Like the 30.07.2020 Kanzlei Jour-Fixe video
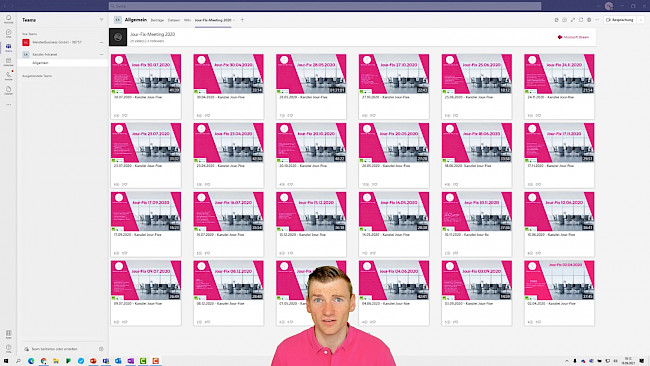Screen dimensions: 650x366 point(124,116)
